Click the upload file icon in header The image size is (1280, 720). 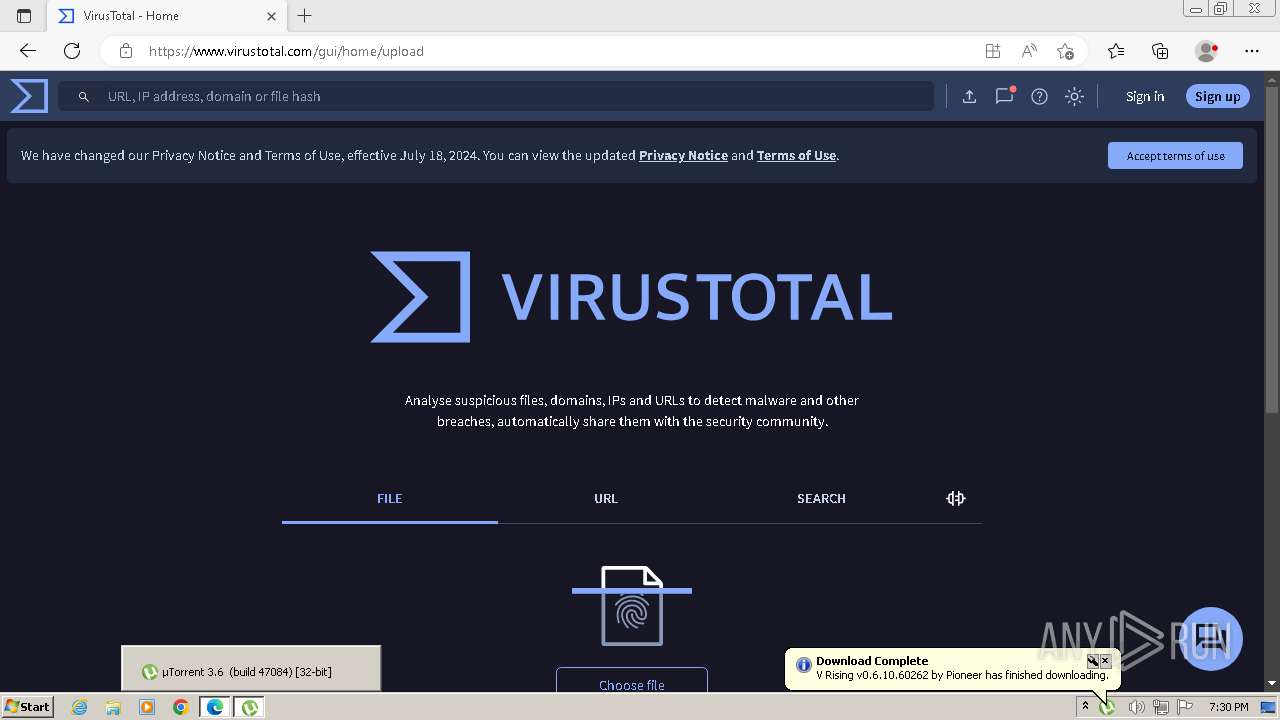pyautogui.click(x=969, y=96)
